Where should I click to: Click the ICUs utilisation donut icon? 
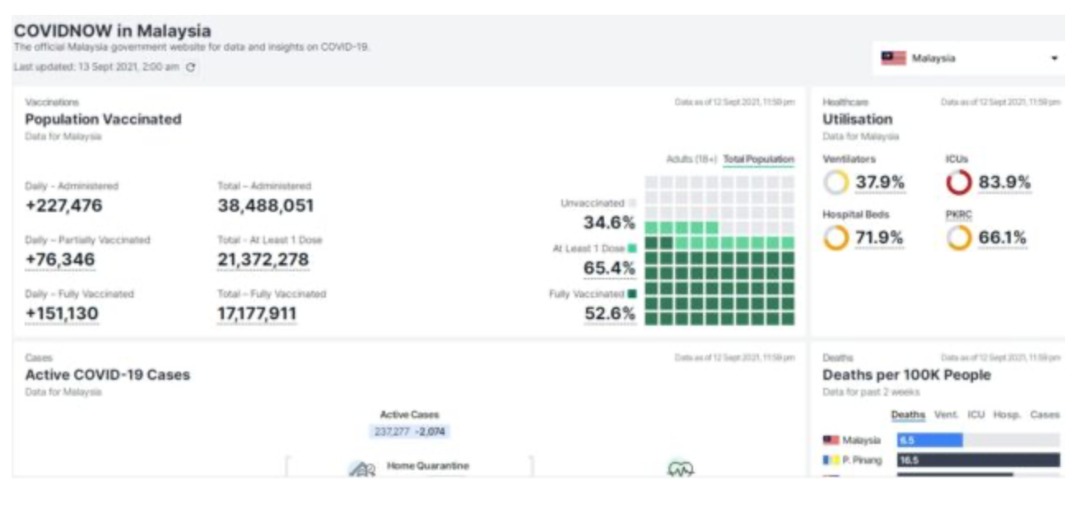[958, 182]
